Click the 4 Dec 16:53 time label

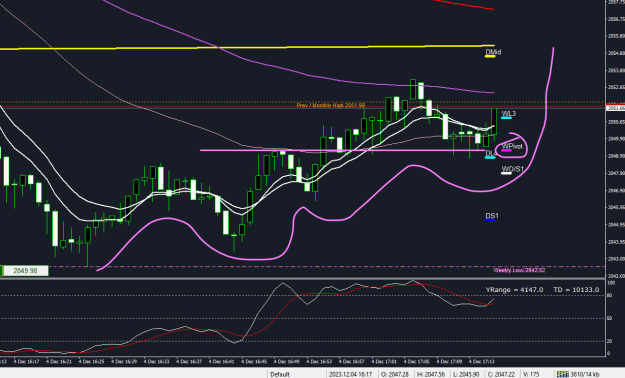tap(319, 362)
